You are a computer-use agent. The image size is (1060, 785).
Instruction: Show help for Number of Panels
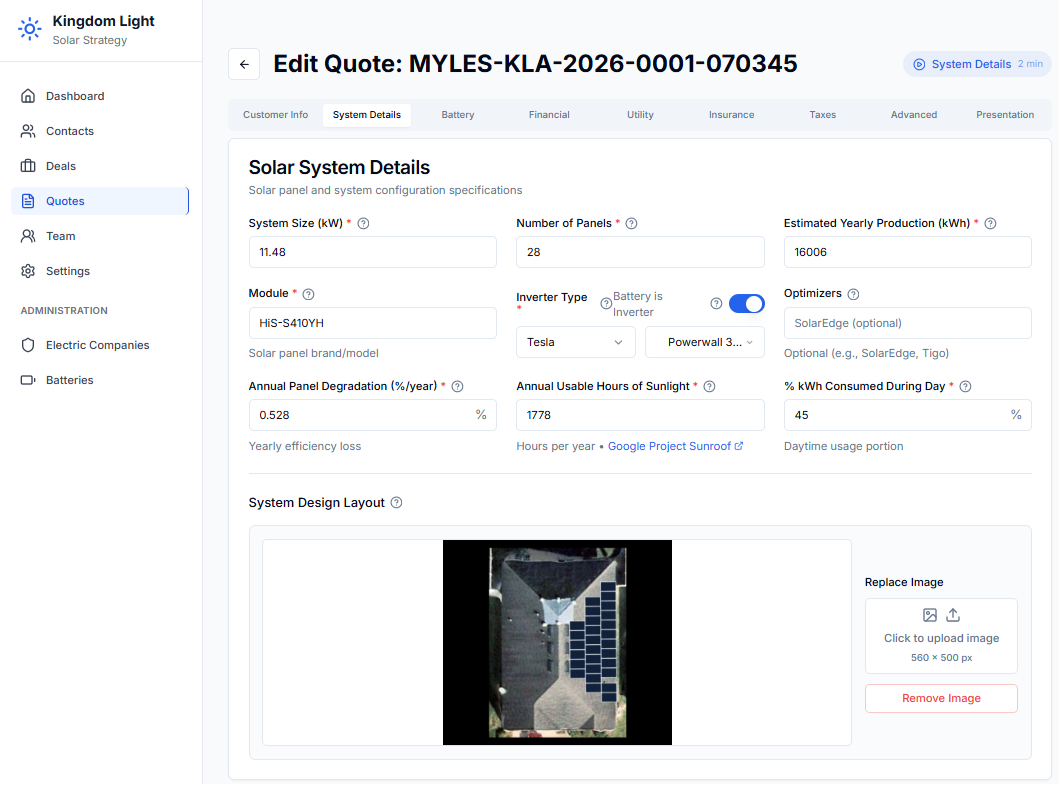pyautogui.click(x=631, y=224)
